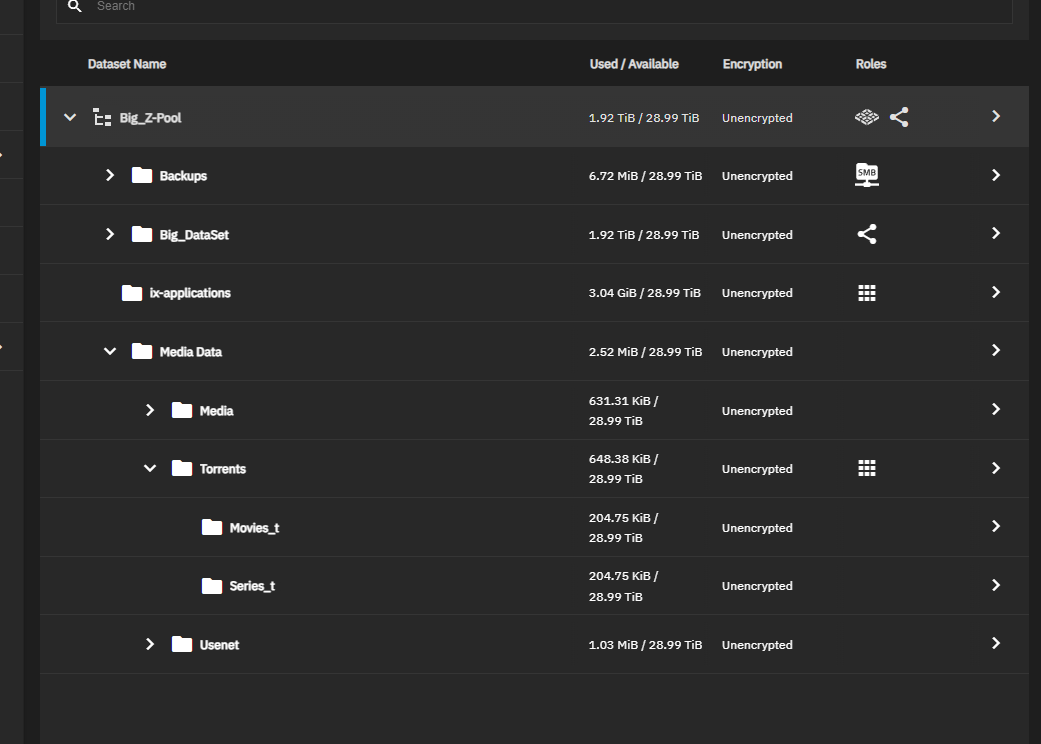Collapse the Media Data dataset

coord(110,351)
